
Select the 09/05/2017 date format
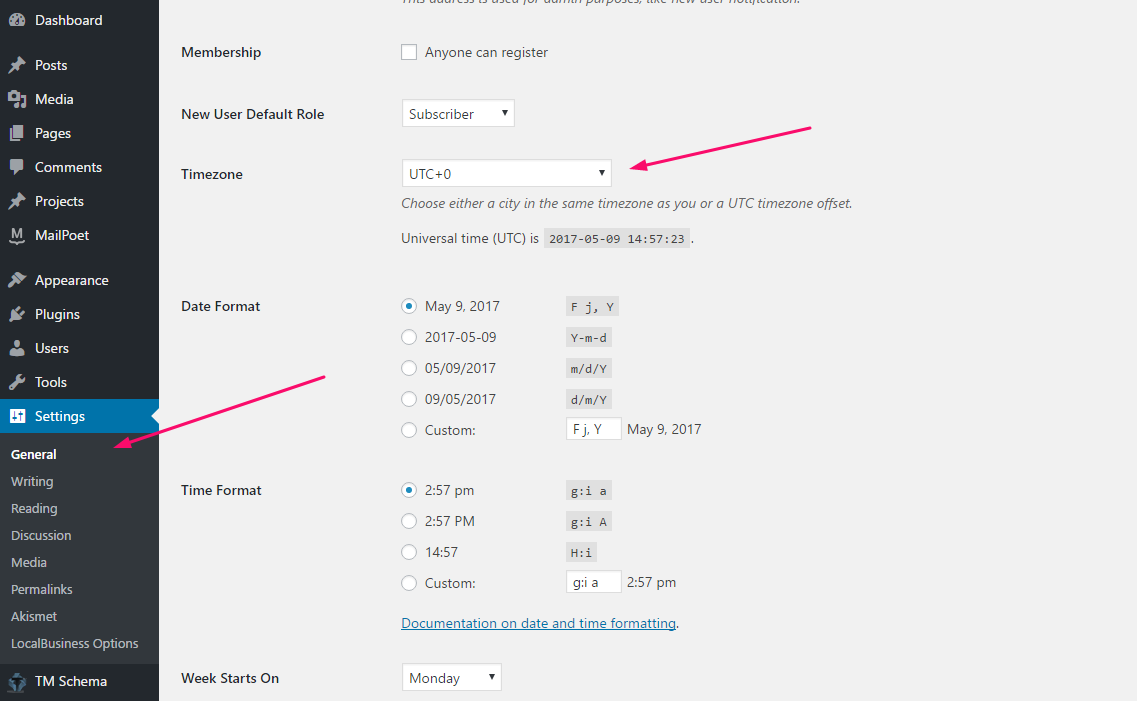coord(409,399)
